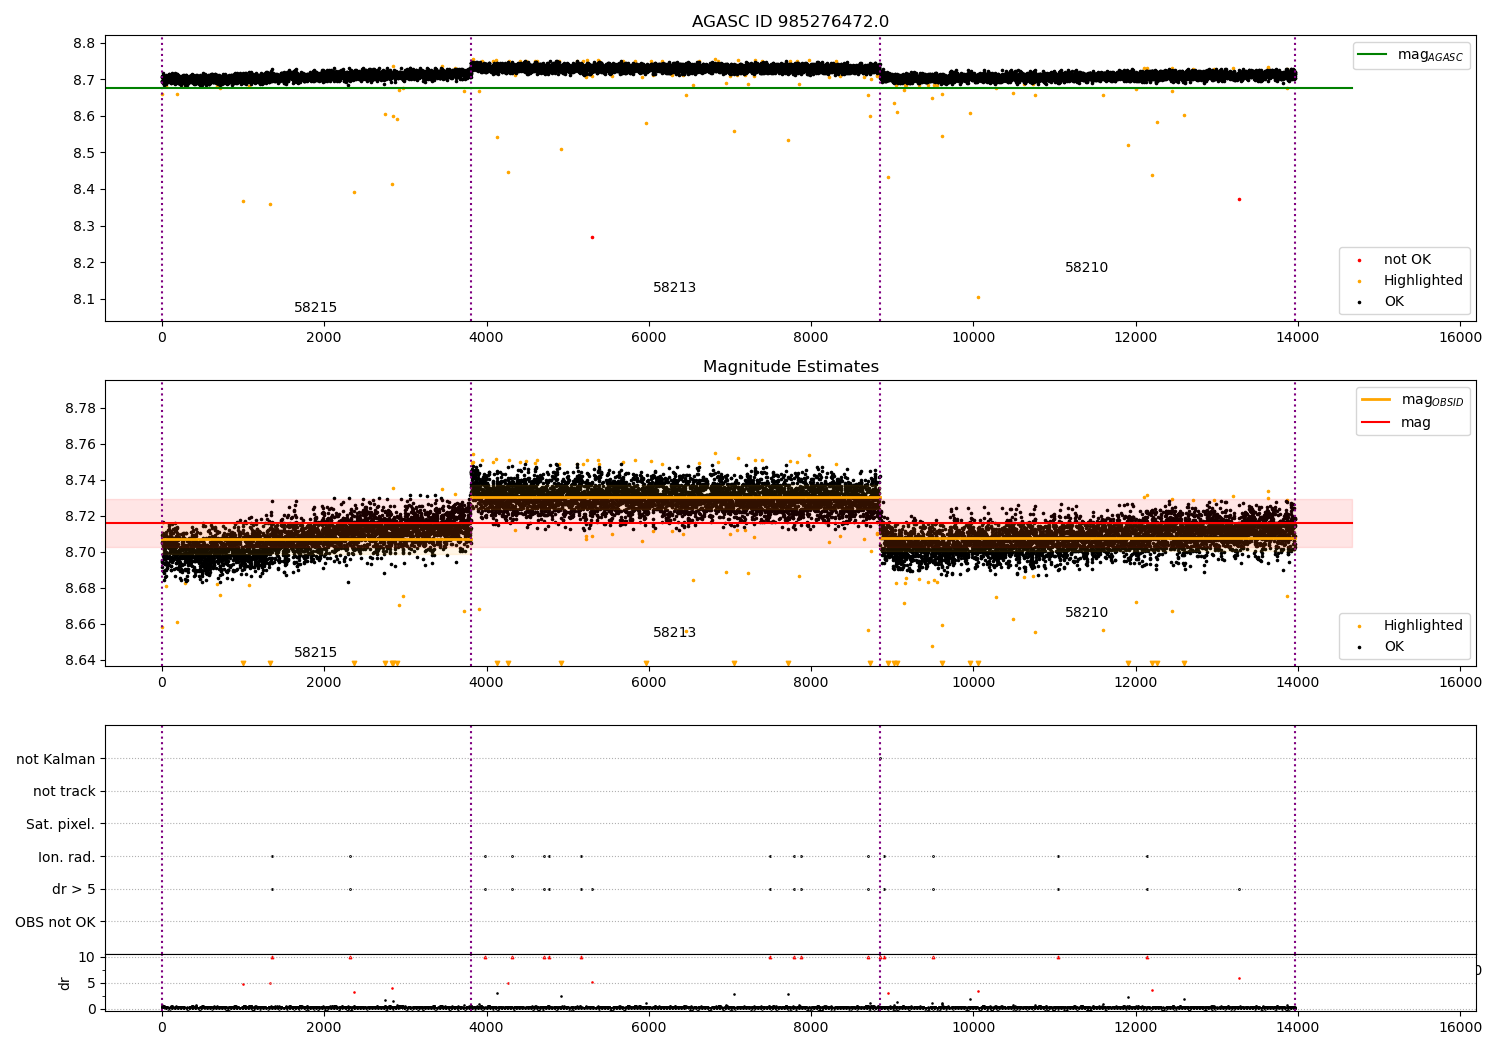The height and width of the screenshot is (1050, 1500).
Task: Click the obsid label 58210 in the top plot
Action: pos(1086,268)
